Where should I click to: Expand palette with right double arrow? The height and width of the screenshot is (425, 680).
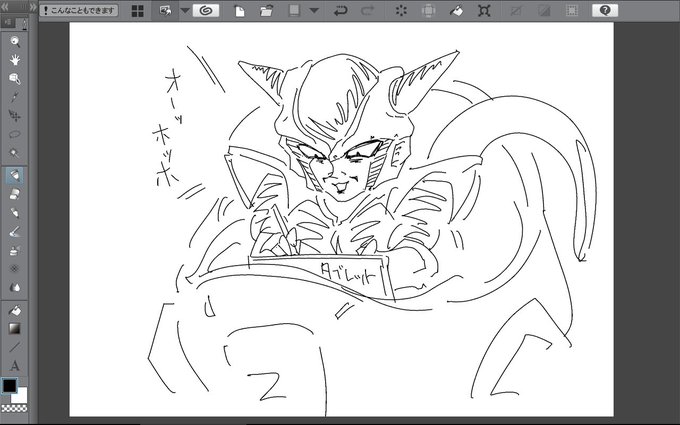pos(33,7)
